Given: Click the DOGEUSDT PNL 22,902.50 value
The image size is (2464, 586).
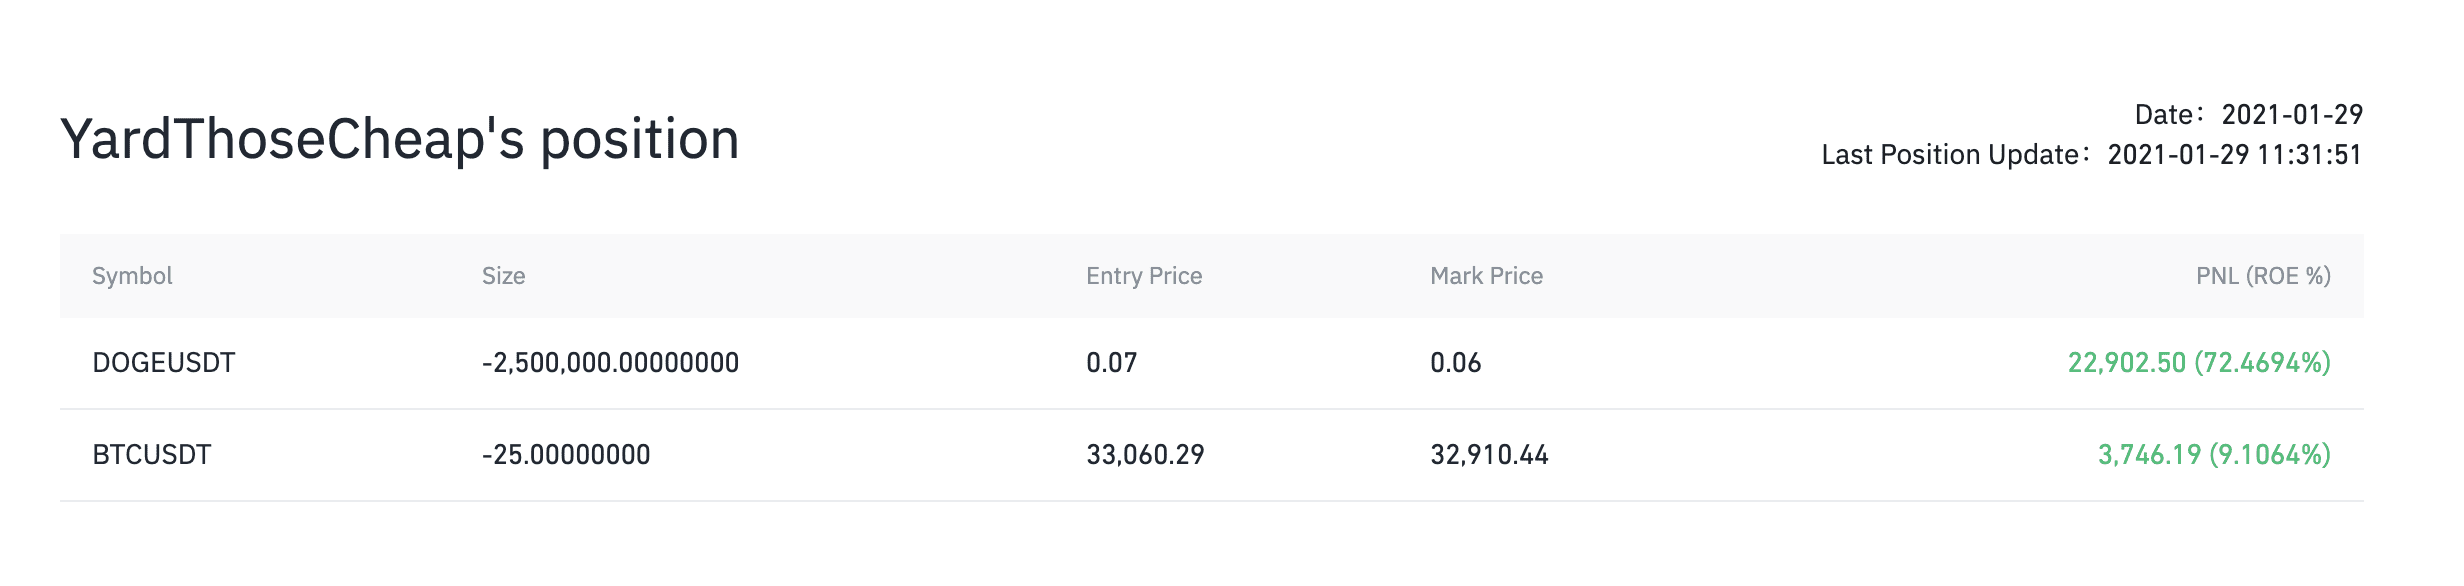Looking at the screenshot, I should pyautogui.click(x=2127, y=362).
